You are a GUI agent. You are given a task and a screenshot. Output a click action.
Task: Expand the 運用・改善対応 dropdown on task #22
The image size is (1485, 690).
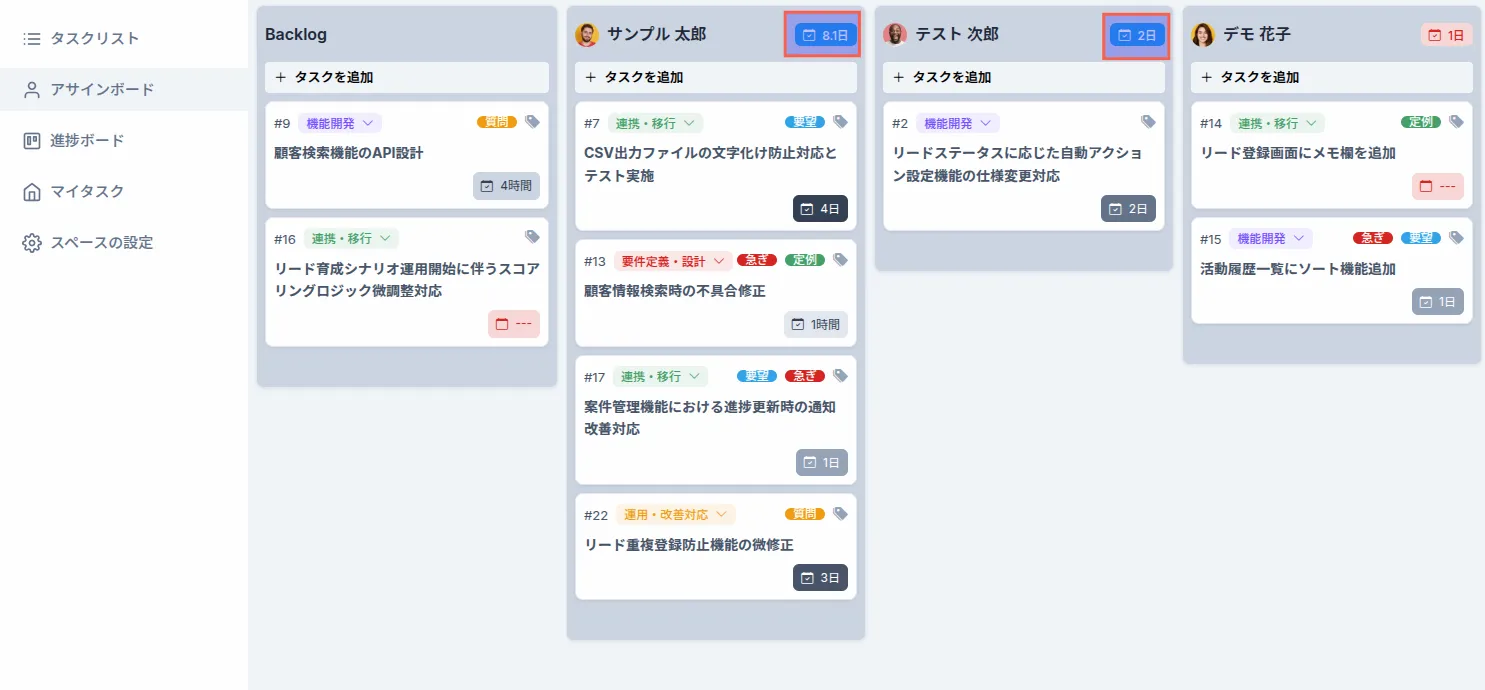click(x=673, y=513)
